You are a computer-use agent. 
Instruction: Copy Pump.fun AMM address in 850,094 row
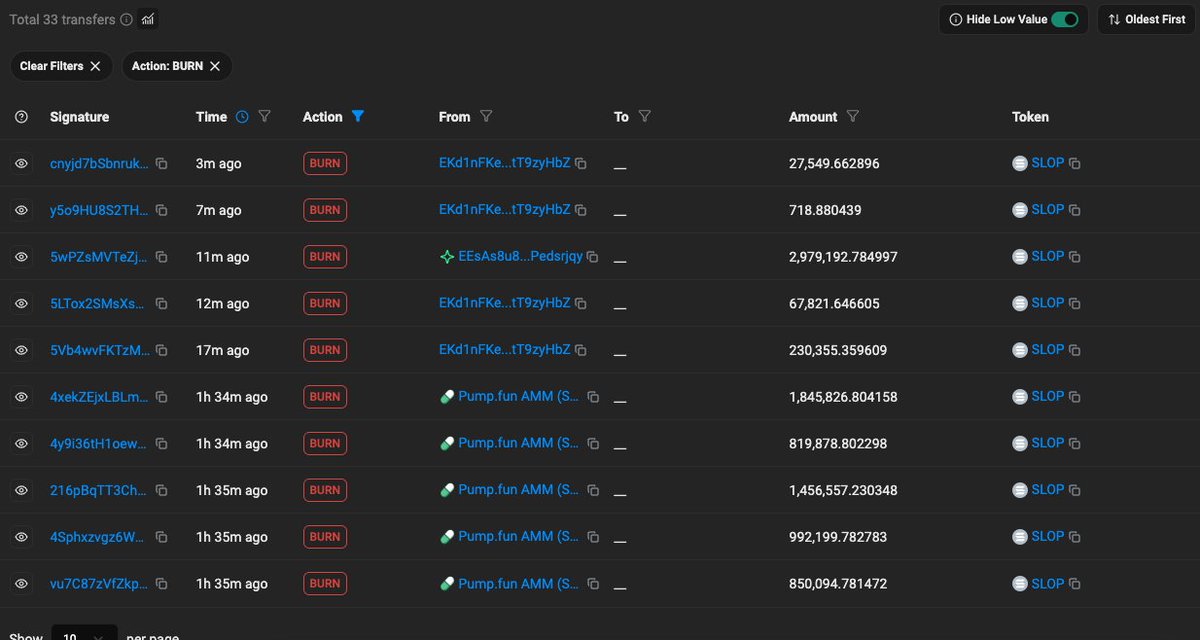[593, 584]
